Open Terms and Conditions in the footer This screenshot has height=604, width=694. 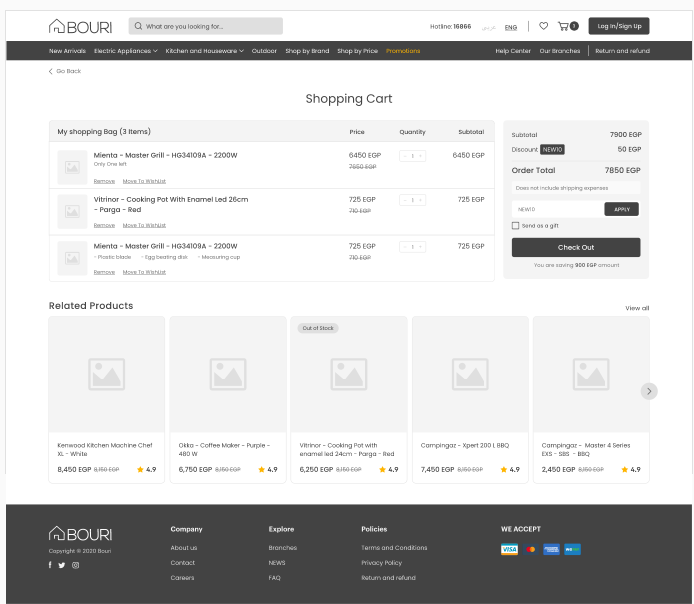tap(394, 548)
